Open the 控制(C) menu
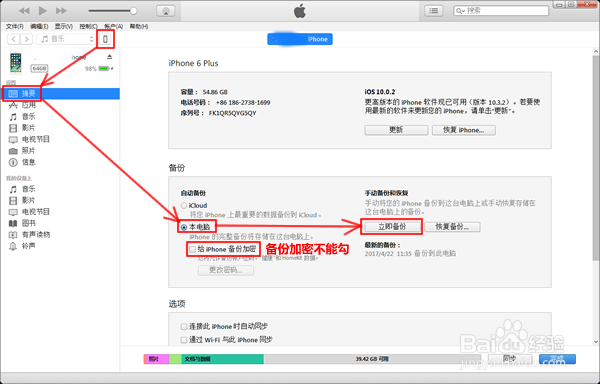 click(x=88, y=26)
